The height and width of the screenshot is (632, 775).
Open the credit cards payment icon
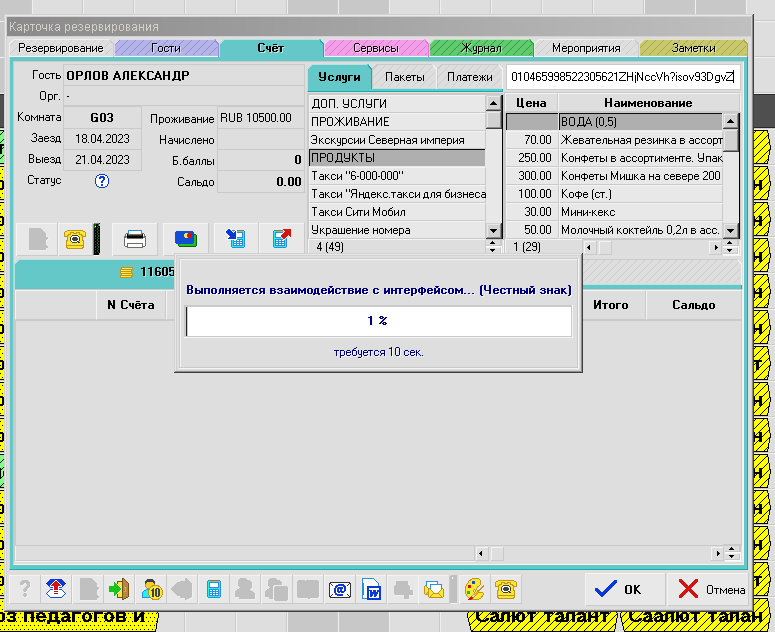tap(186, 239)
